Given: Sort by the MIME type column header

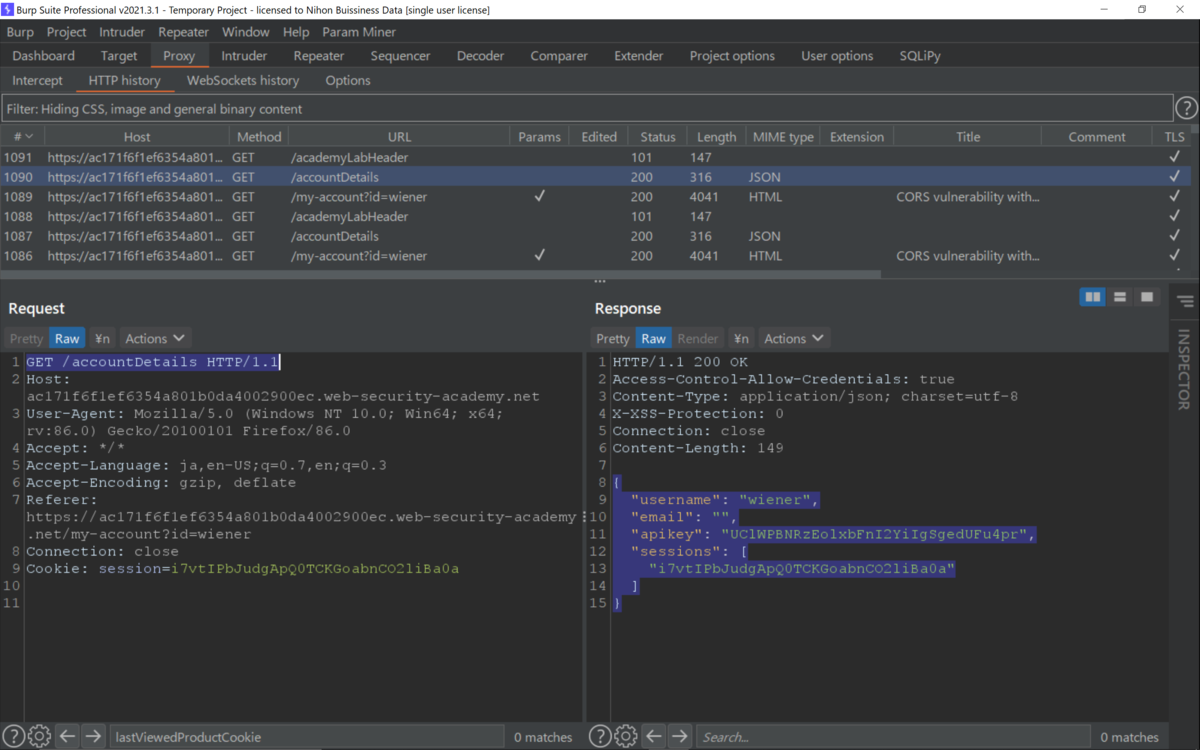Looking at the screenshot, I should click(x=782, y=136).
